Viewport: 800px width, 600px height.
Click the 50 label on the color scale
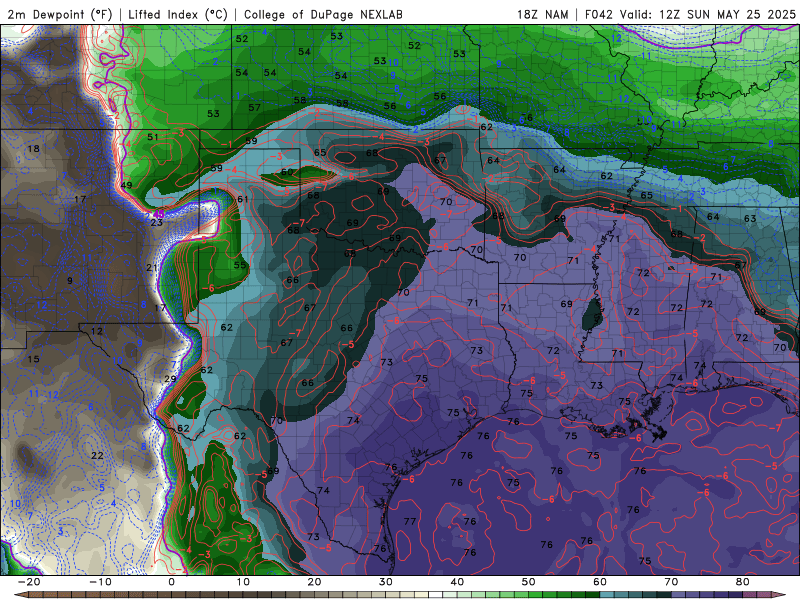pos(529,582)
